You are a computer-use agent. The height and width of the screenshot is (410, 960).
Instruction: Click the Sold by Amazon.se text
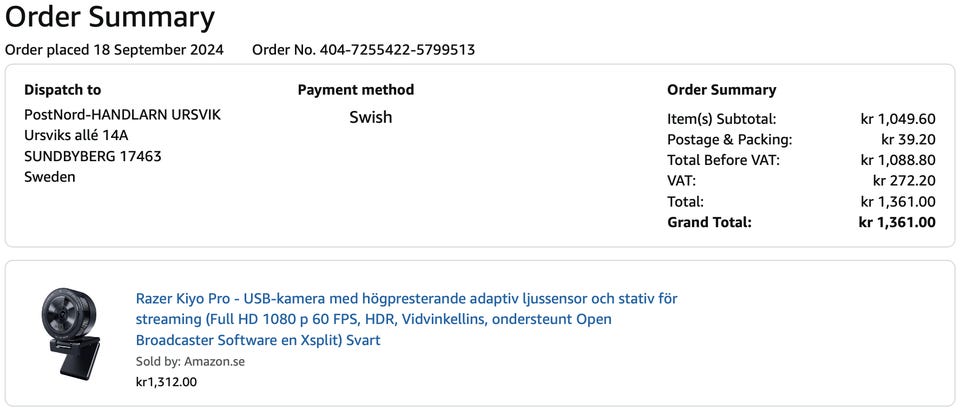[x=190, y=361]
